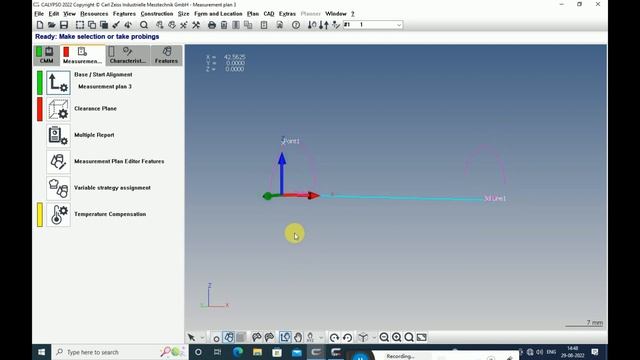This screenshot has width=640, height=360.
Task: Click the taskbar search box
Action: coord(119,352)
